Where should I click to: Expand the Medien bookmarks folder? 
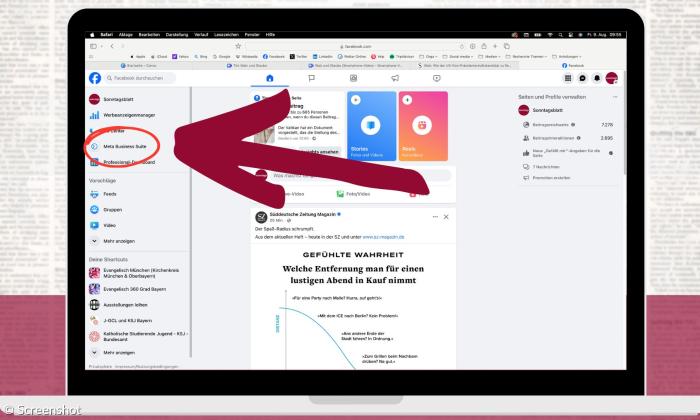[x=489, y=57]
